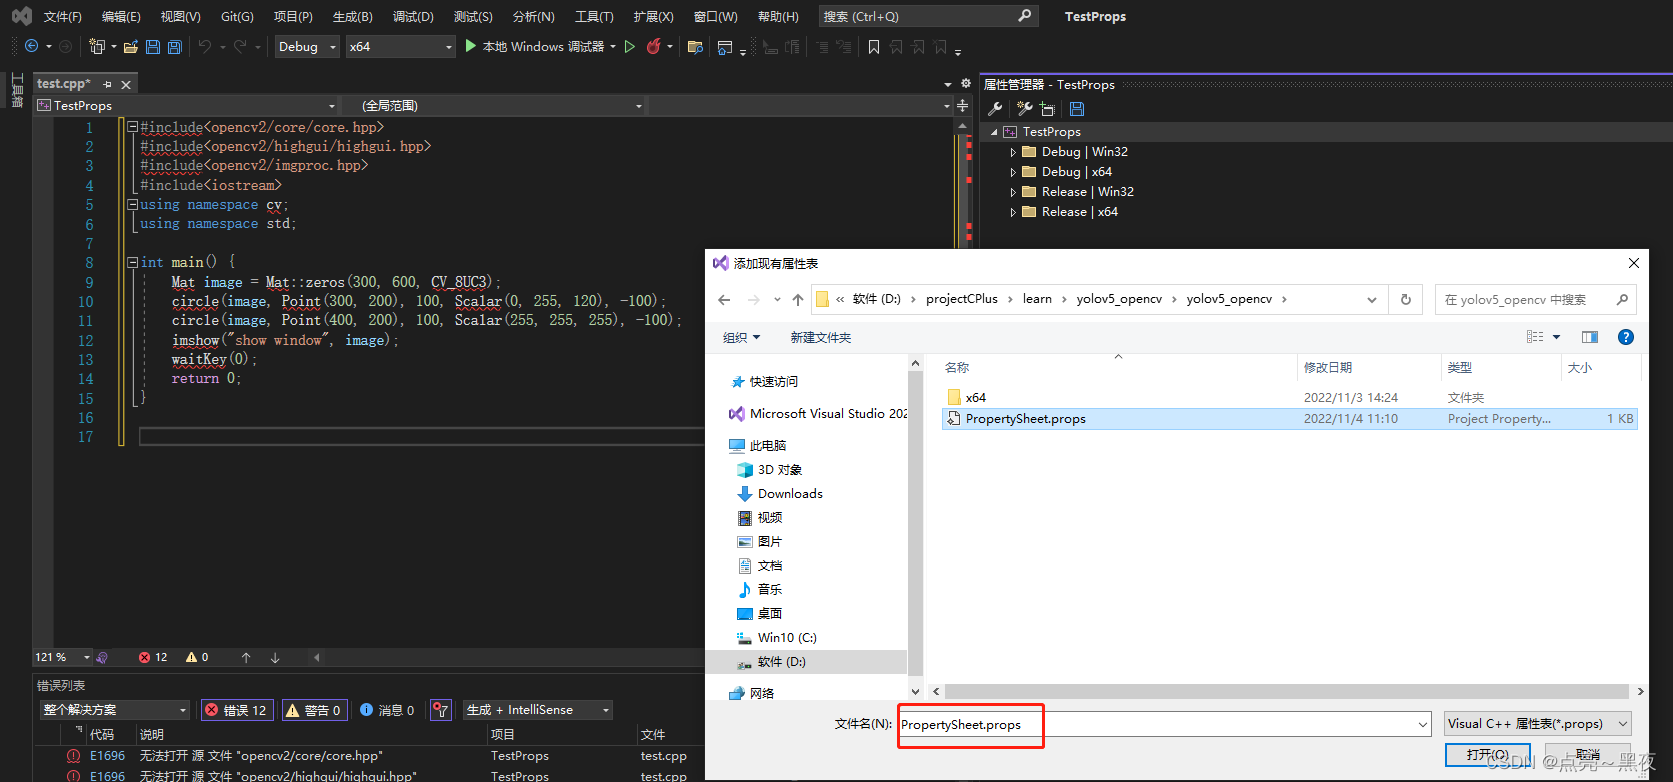Start without debugging using outlined play icon

[630, 47]
